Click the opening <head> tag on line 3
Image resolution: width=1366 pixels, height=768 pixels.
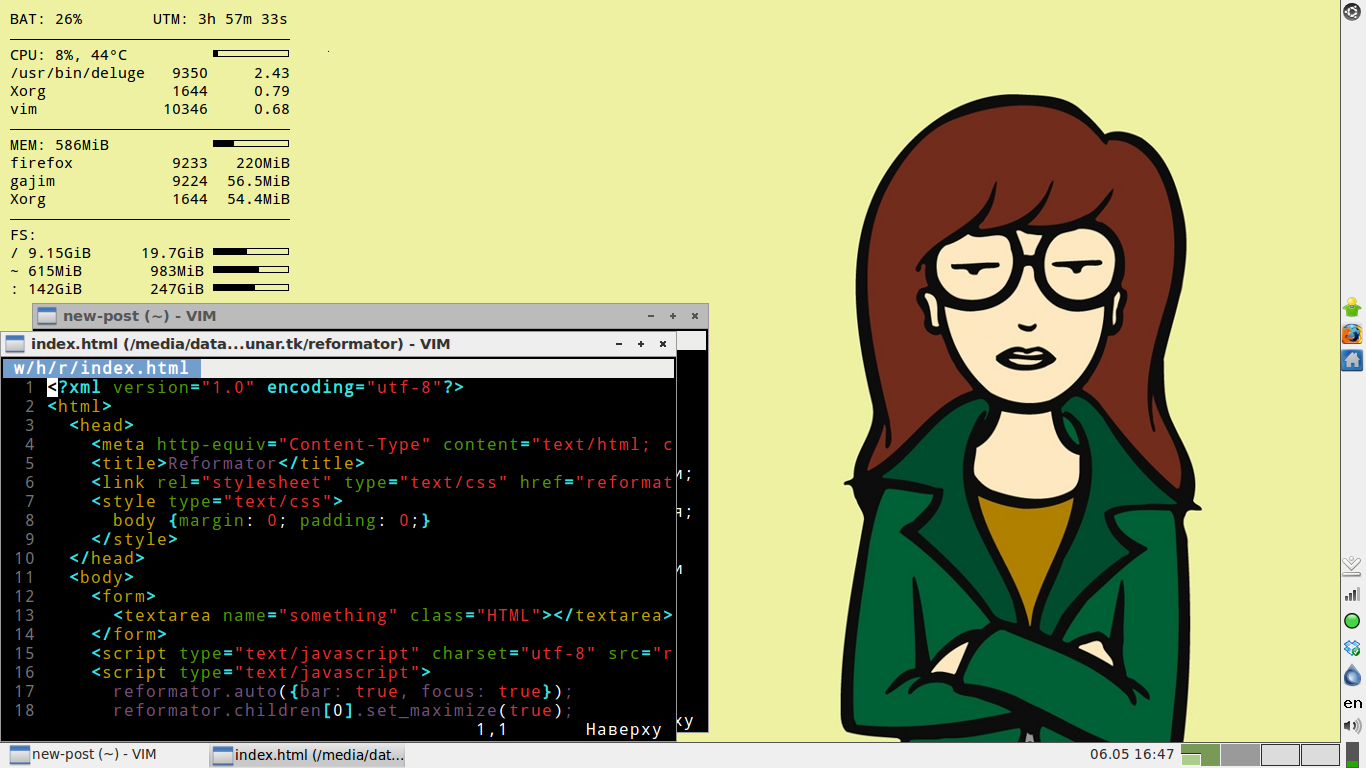pyautogui.click(x=102, y=425)
